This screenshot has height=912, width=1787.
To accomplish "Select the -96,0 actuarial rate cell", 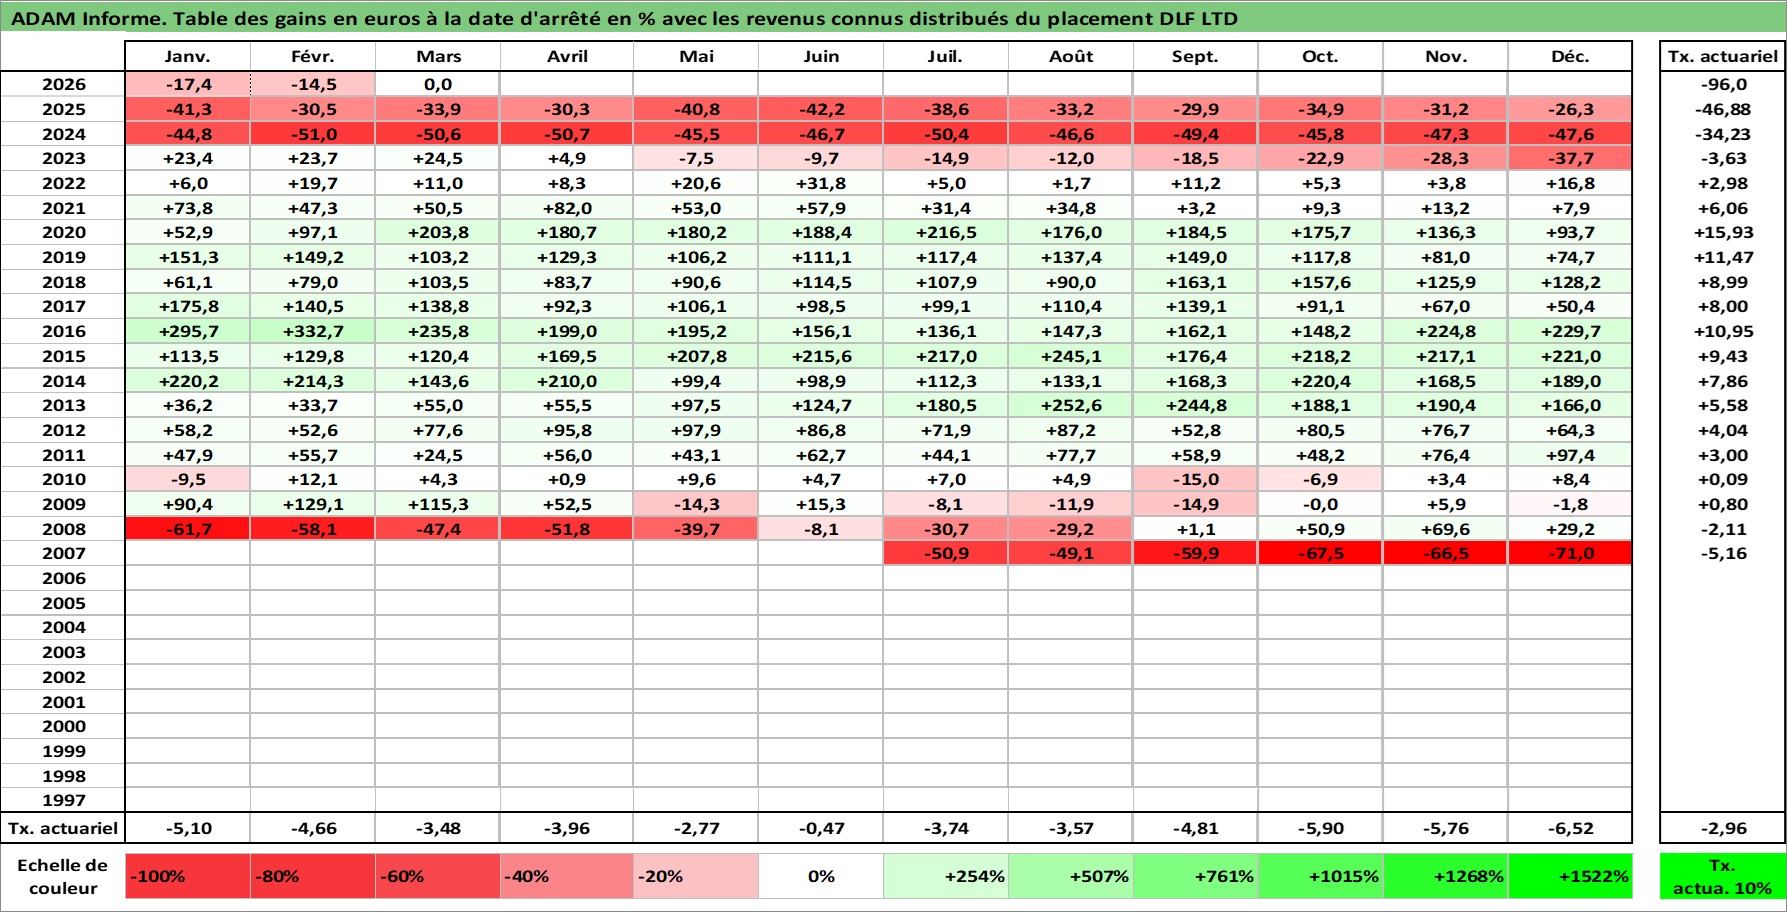I will pyautogui.click(x=1723, y=84).
